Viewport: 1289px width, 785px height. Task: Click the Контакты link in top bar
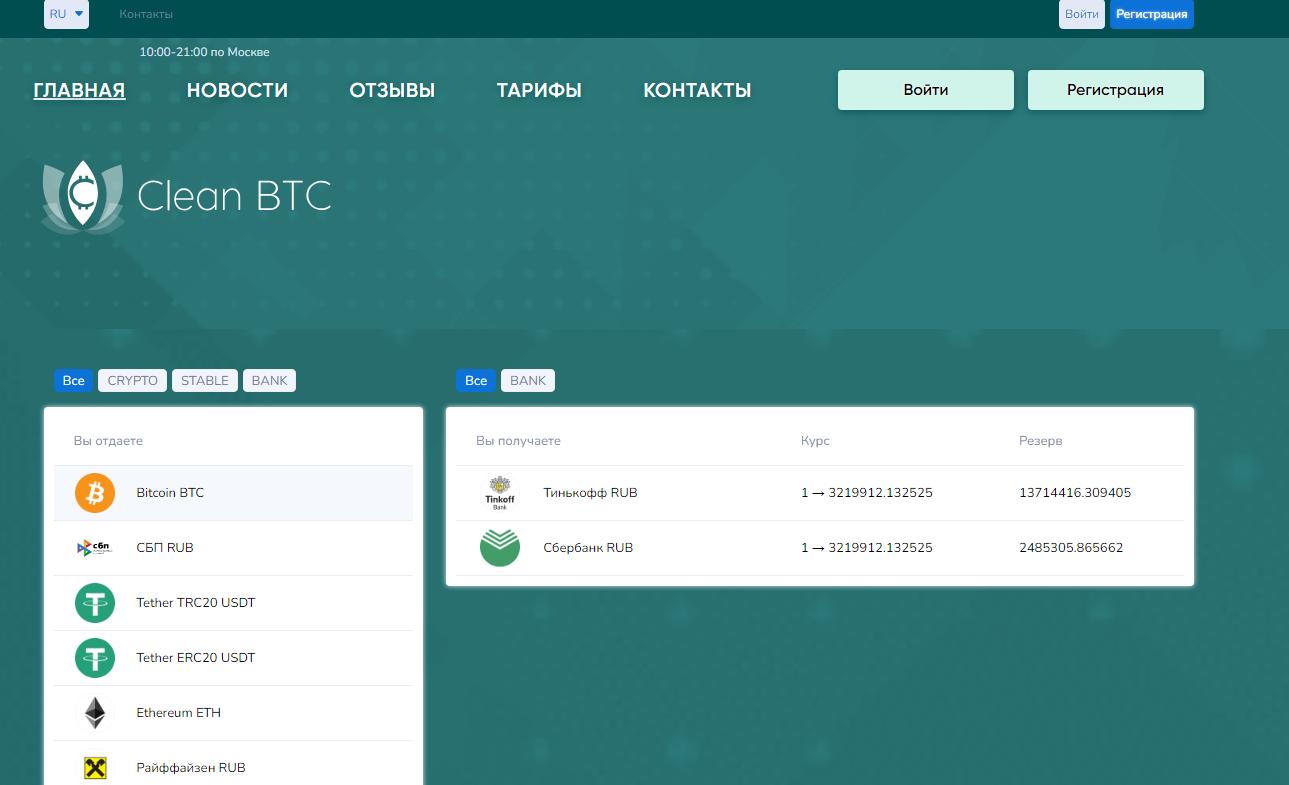pyautogui.click(x=146, y=14)
